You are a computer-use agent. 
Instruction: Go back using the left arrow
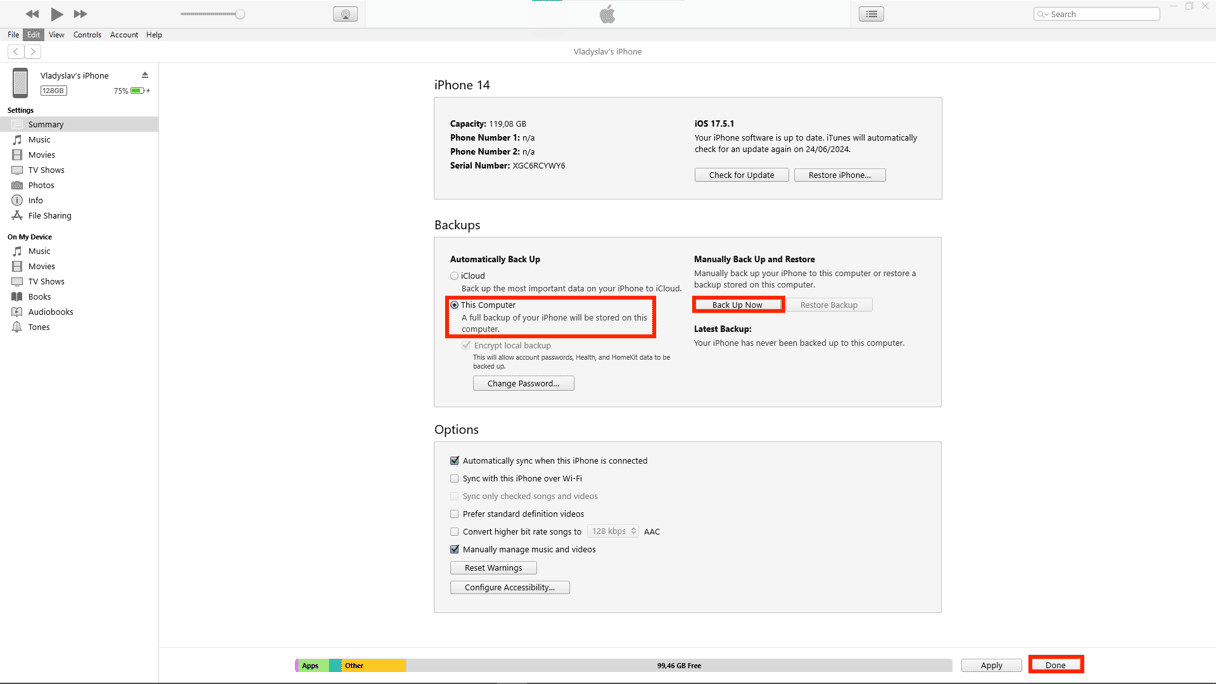click(x=16, y=51)
